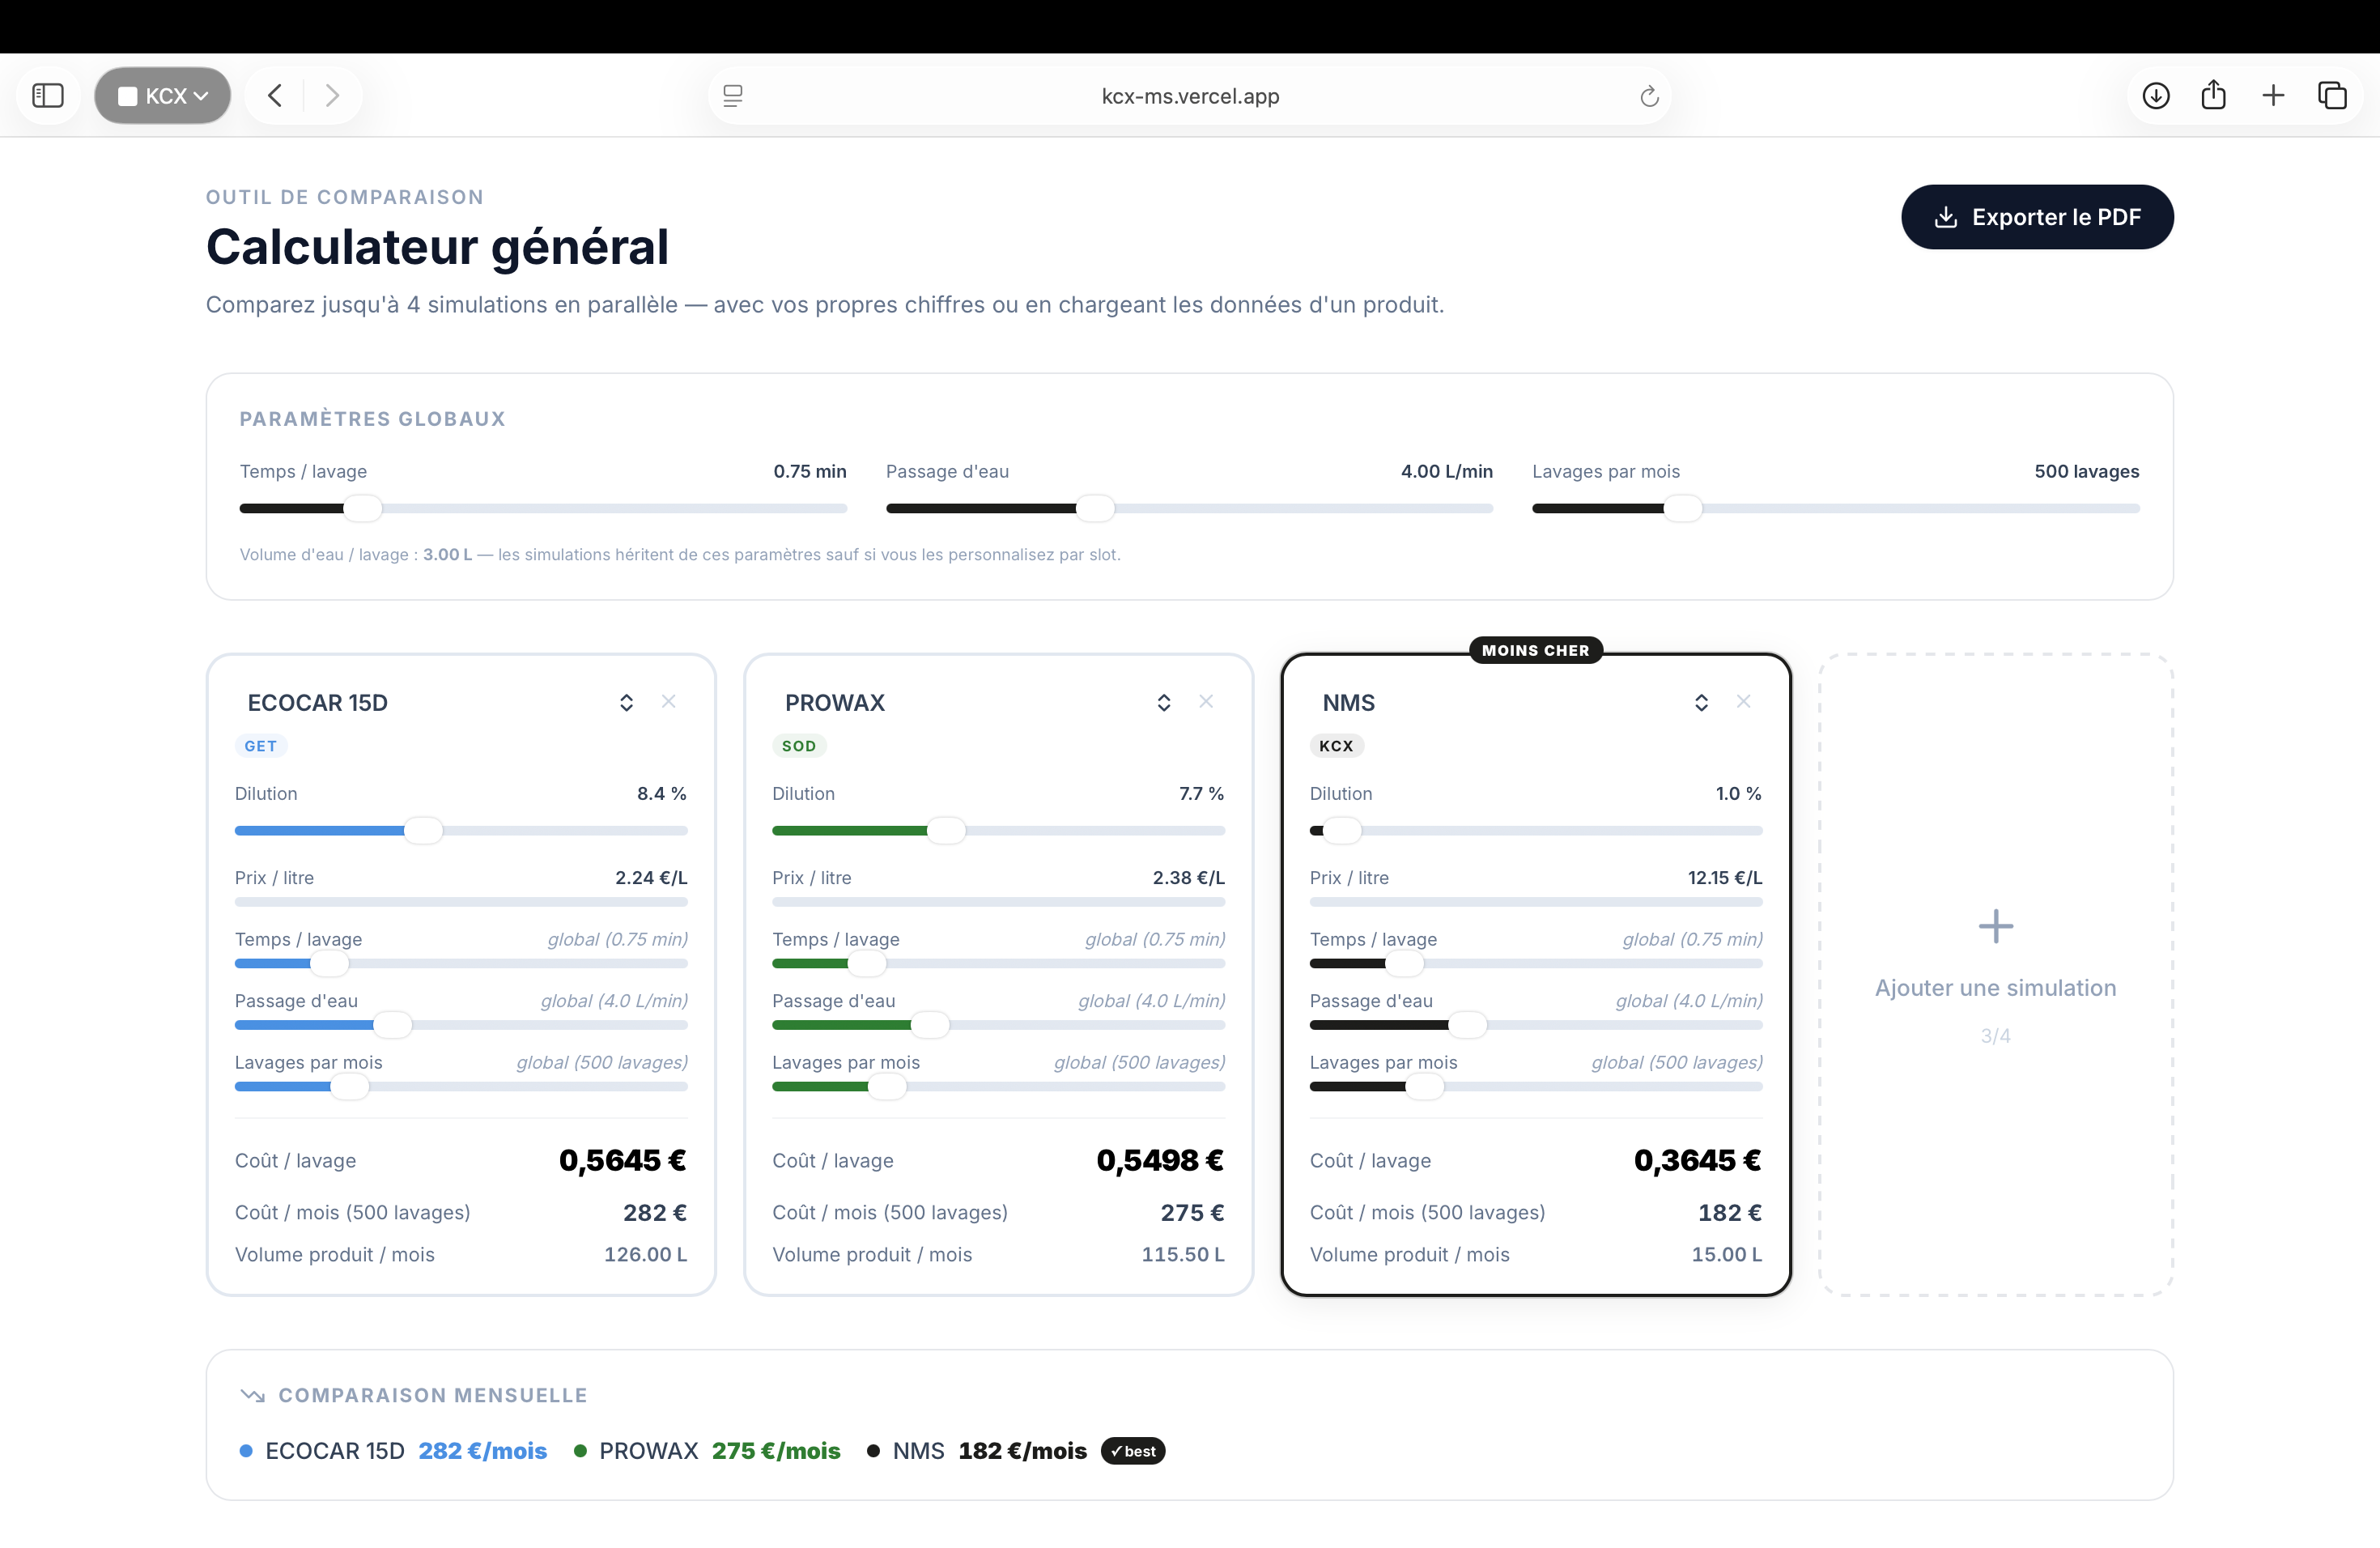Image resolution: width=2380 pixels, height=1548 pixels.
Task: Adjust the NMS Dilution slider
Action: tap(1536, 830)
